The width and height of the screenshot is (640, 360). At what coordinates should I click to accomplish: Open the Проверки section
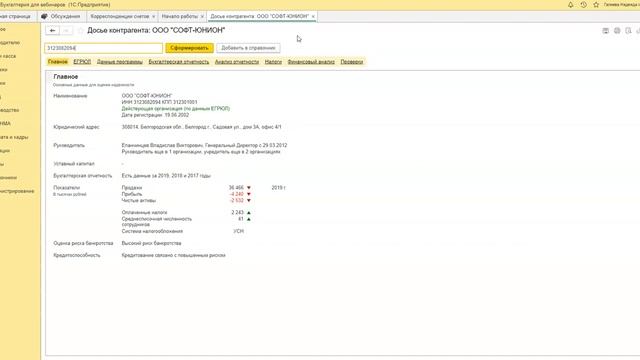click(352, 62)
